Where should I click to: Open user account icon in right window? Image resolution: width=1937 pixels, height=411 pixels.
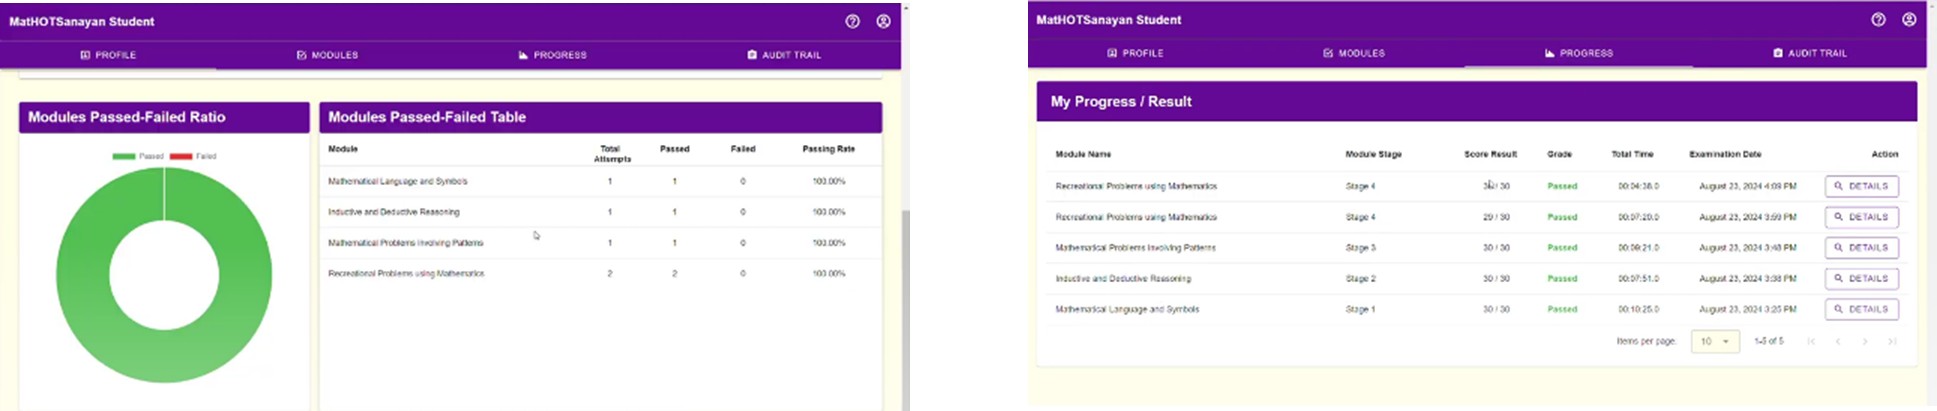1909,20
